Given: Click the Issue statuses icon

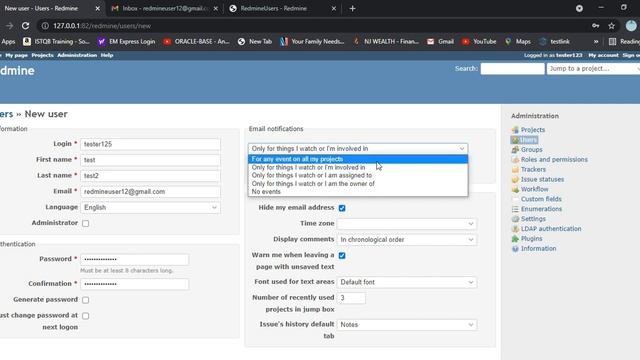Looking at the screenshot, I should click(515, 180).
